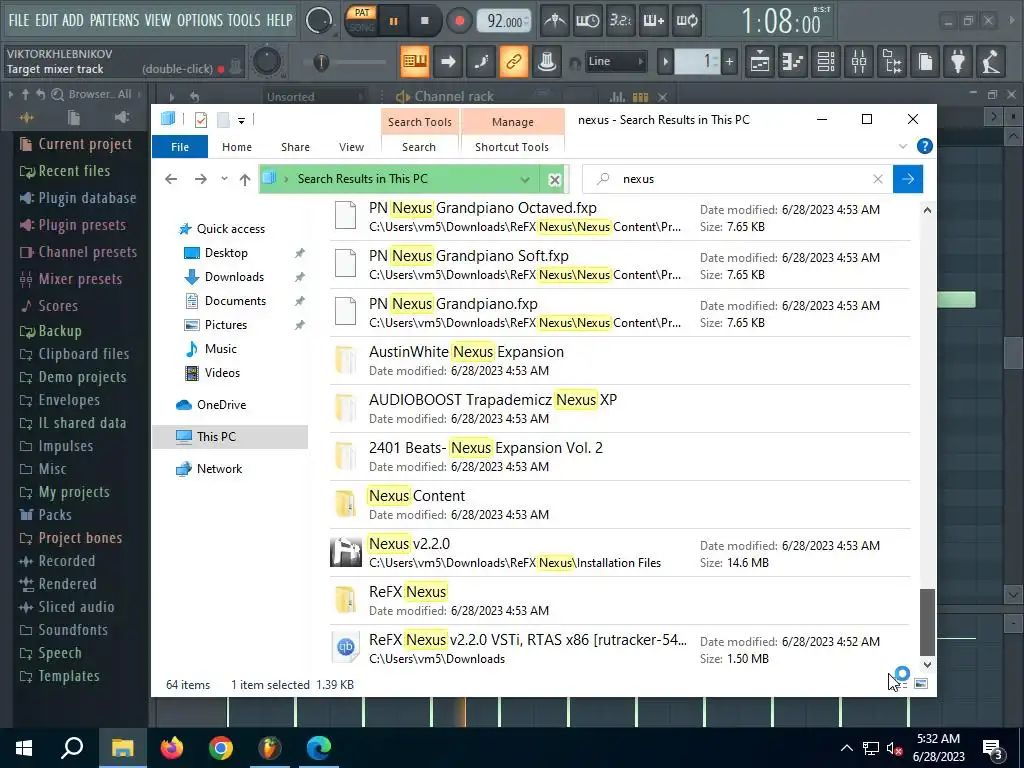
Task: Pause playback in FL Studio transport
Action: click(393, 21)
